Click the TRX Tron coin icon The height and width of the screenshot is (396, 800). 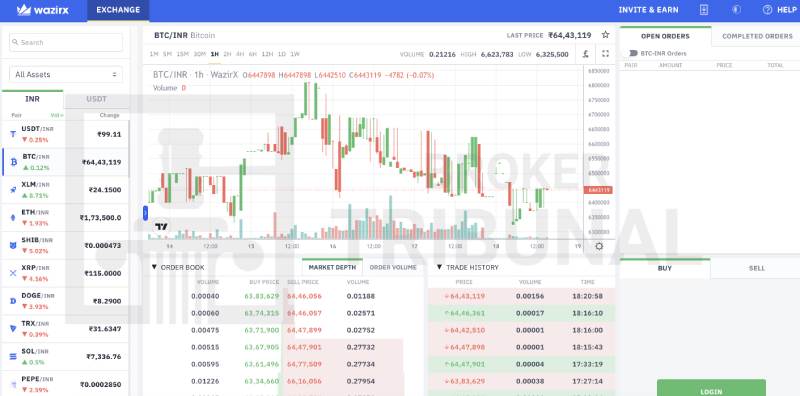(x=13, y=329)
